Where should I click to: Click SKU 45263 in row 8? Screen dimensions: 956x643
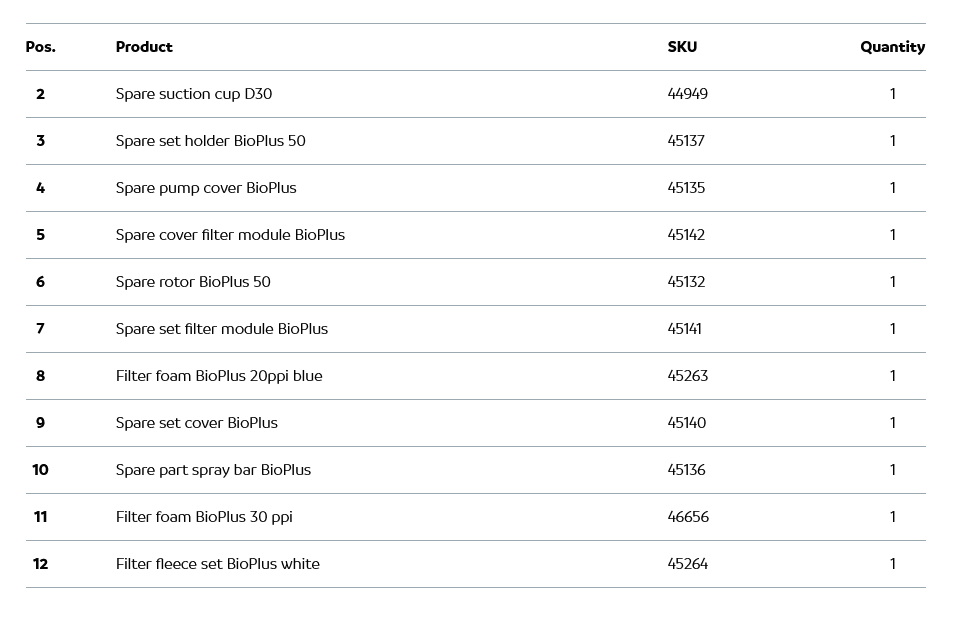click(687, 376)
